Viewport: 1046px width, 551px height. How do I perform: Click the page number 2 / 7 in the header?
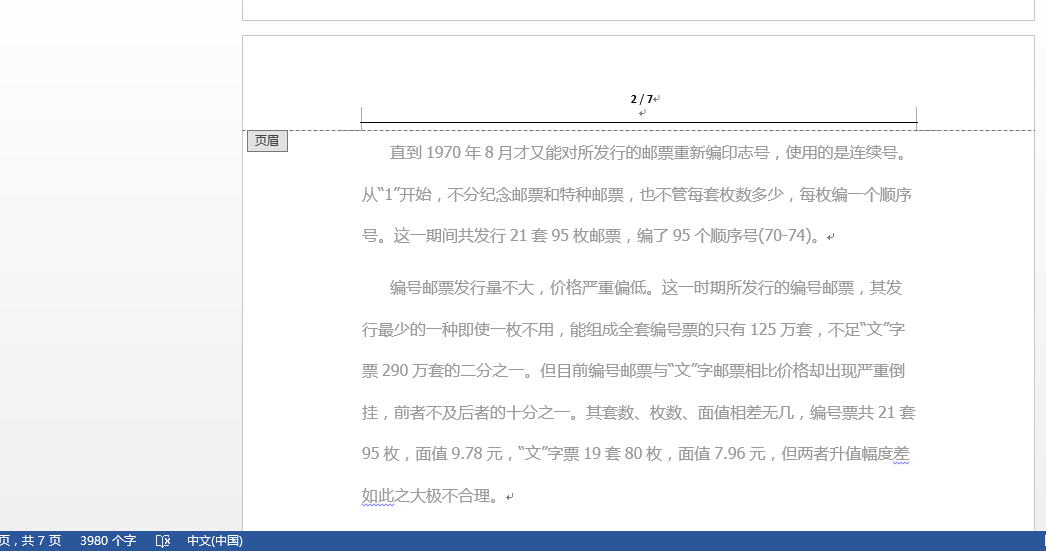pyautogui.click(x=642, y=99)
